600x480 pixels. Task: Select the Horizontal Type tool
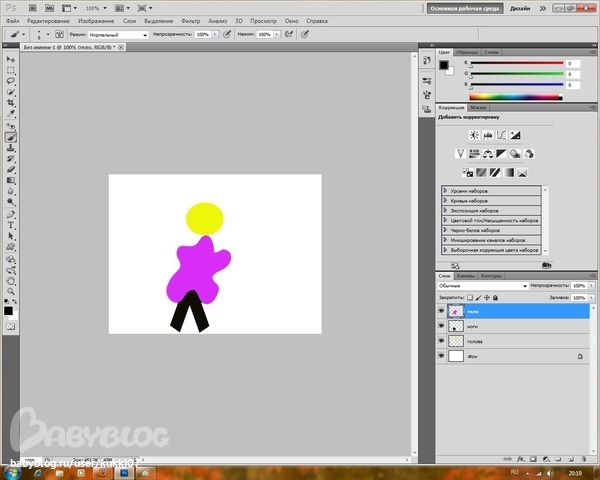(x=11, y=225)
